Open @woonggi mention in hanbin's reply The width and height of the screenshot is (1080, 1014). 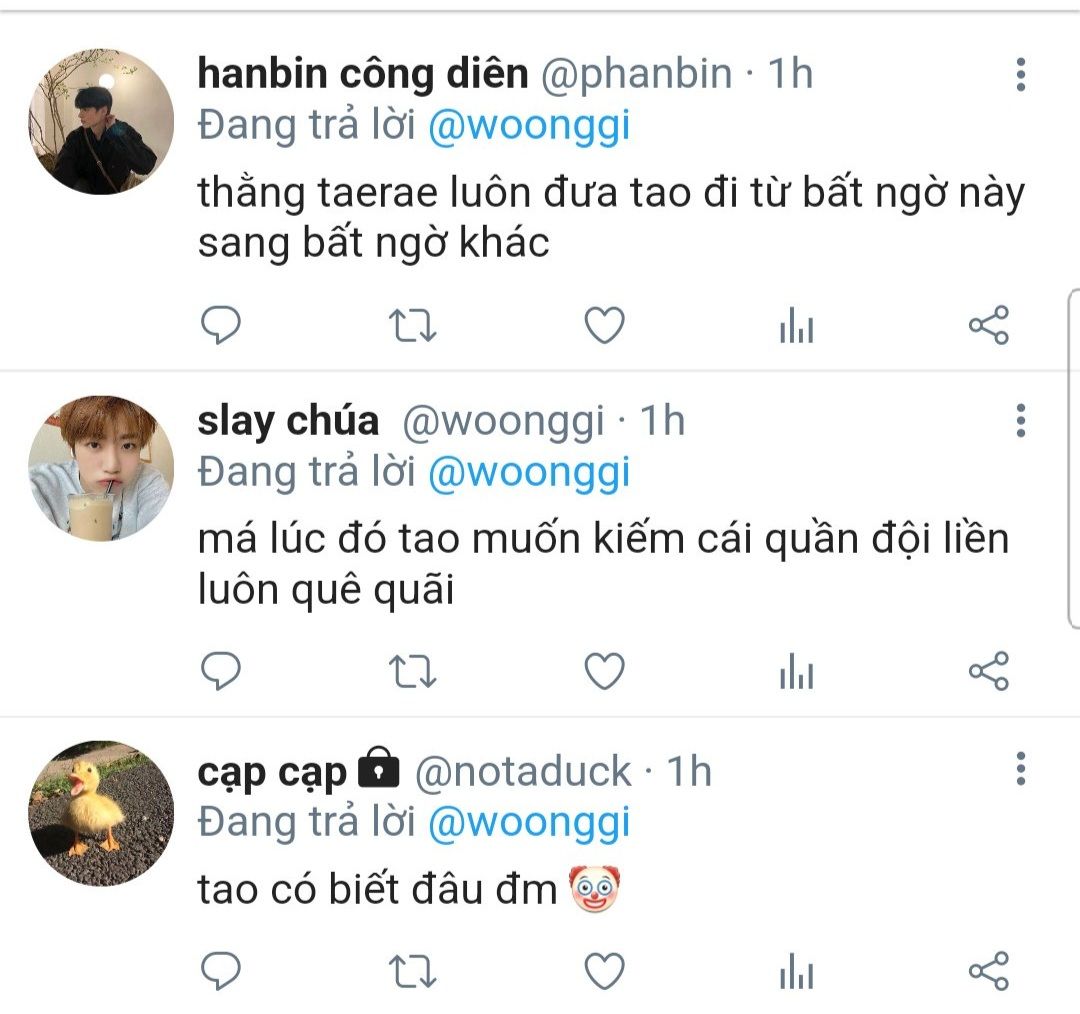pyautogui.click(x=529, y=127)
